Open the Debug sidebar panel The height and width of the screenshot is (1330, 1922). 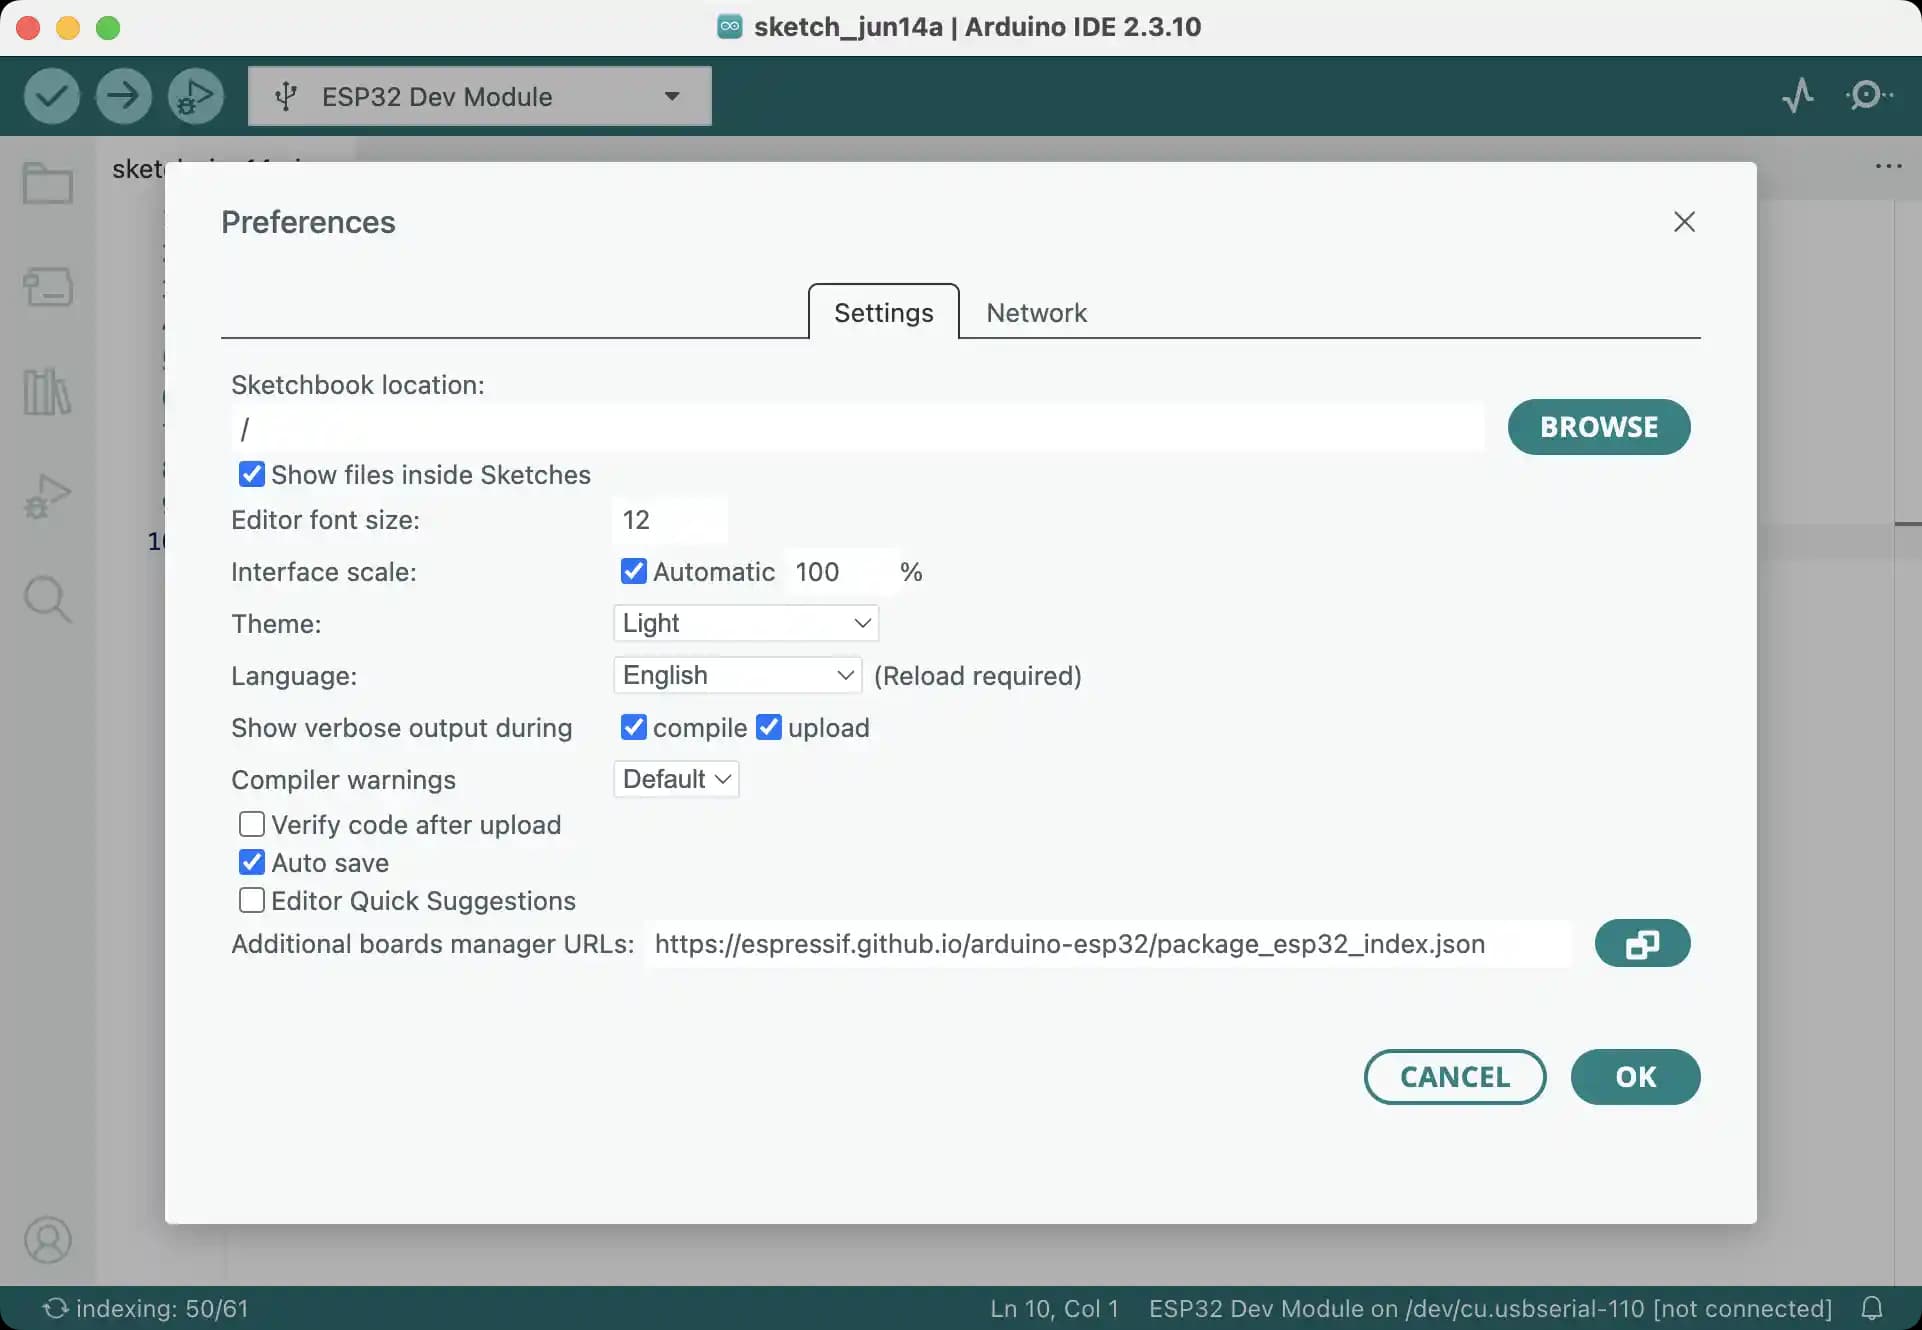47,495
